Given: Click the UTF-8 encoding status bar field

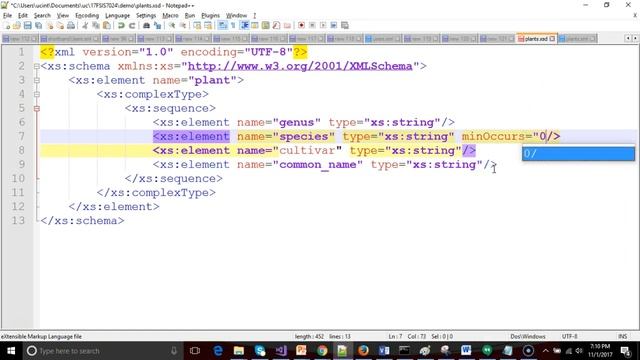Looking at the screenshot, I should pyautogui.click(x=569, y=336).
